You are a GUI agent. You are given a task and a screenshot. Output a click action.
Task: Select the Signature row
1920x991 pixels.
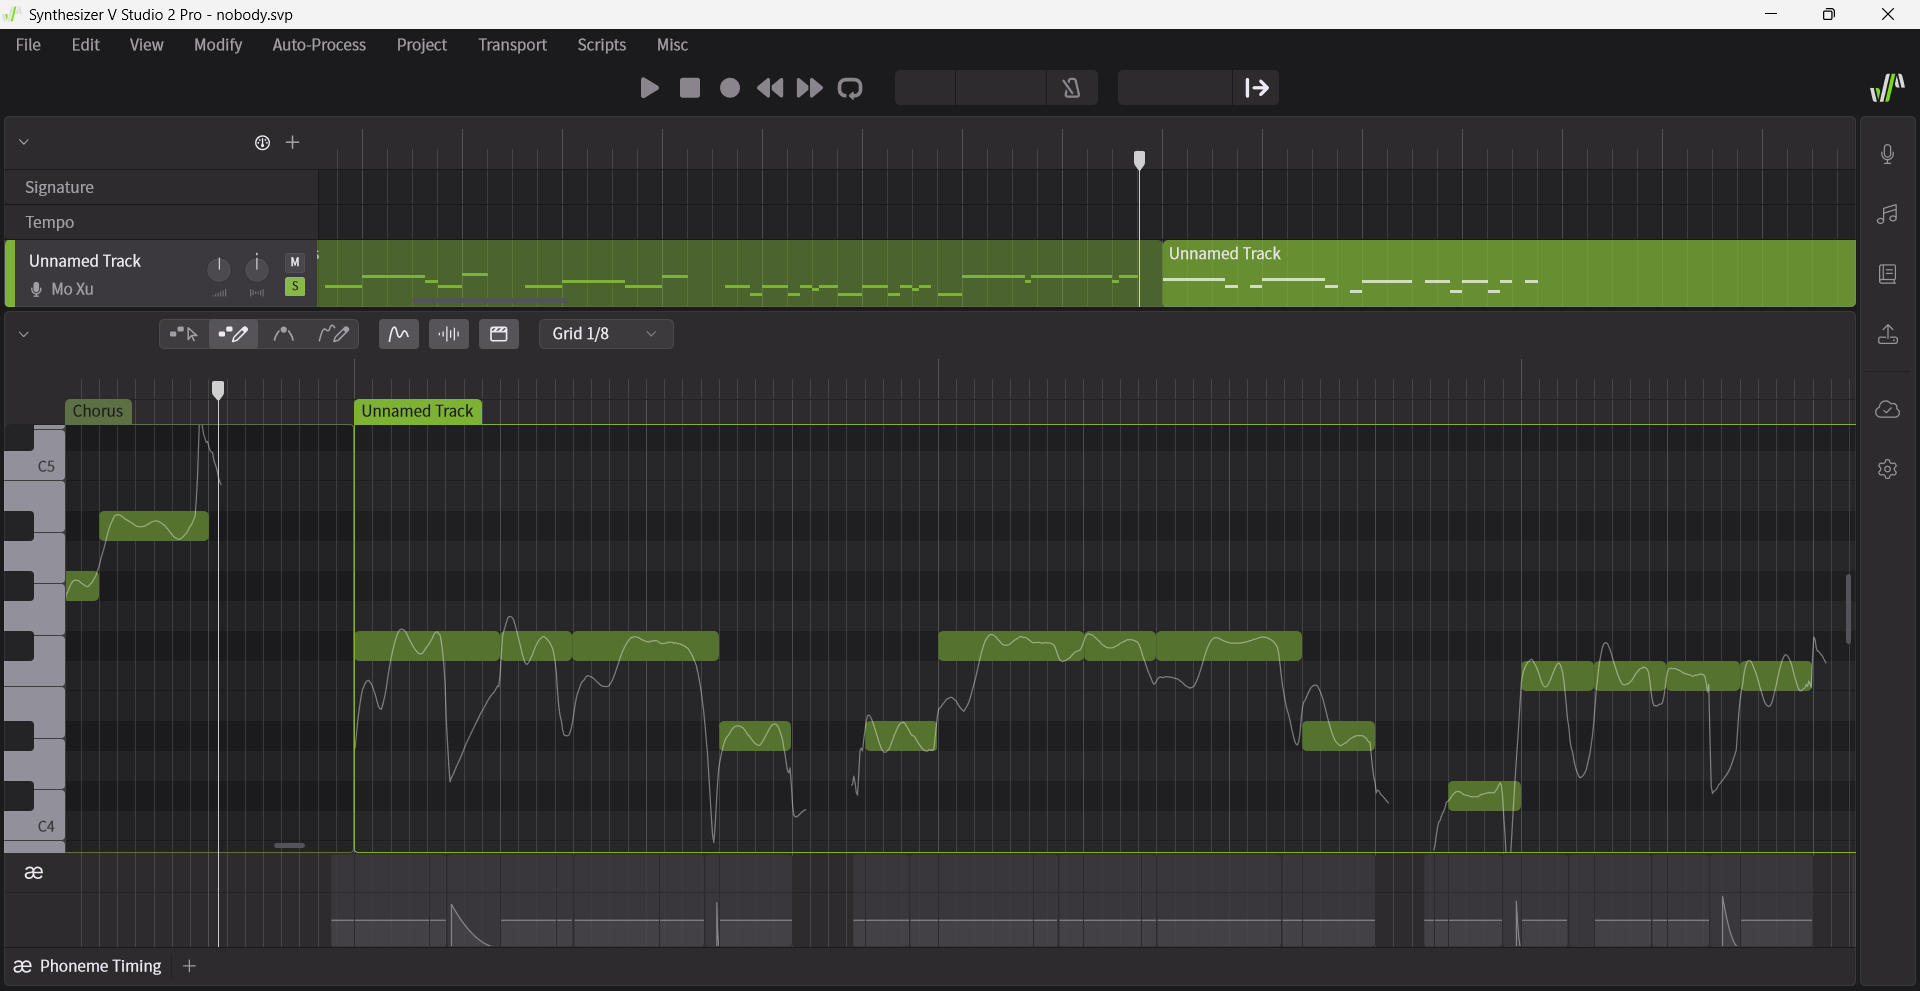tap(161, 187)
